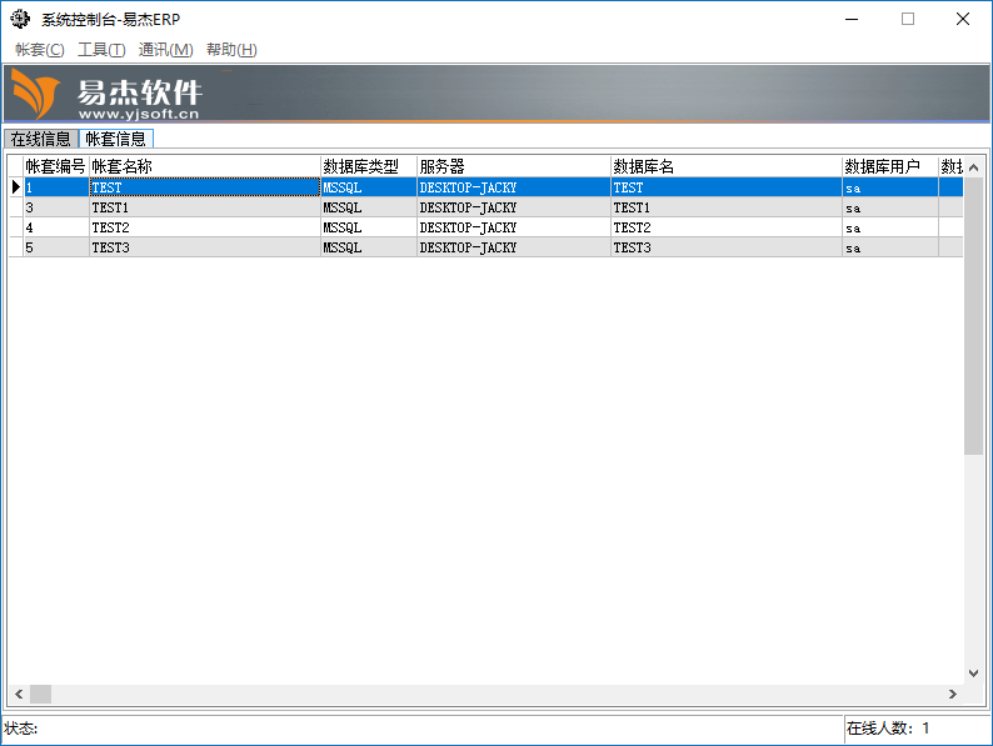Viewport: 993px width, 746px height.
Task: Click the 易杰软件 logo in the banner
Action: click(106, 96)
